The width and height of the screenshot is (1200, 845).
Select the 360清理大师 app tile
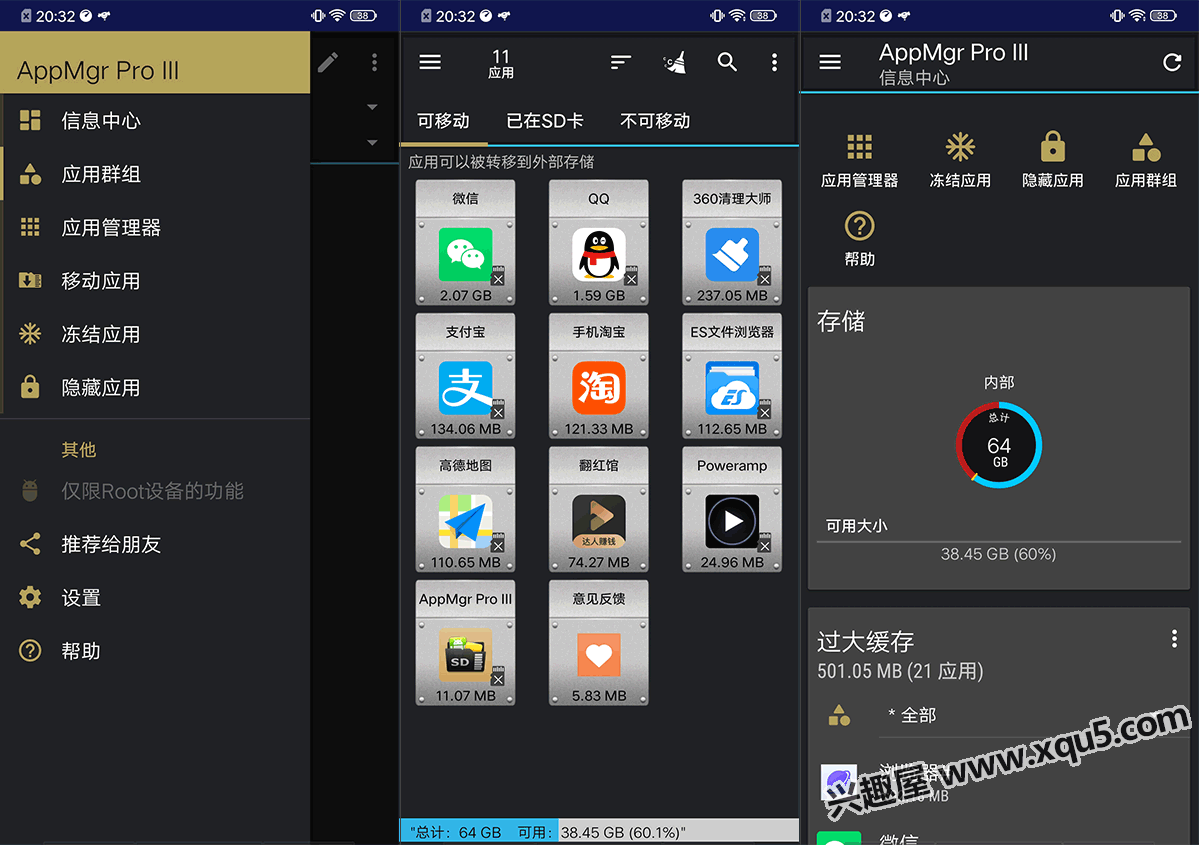pos(732,242)
